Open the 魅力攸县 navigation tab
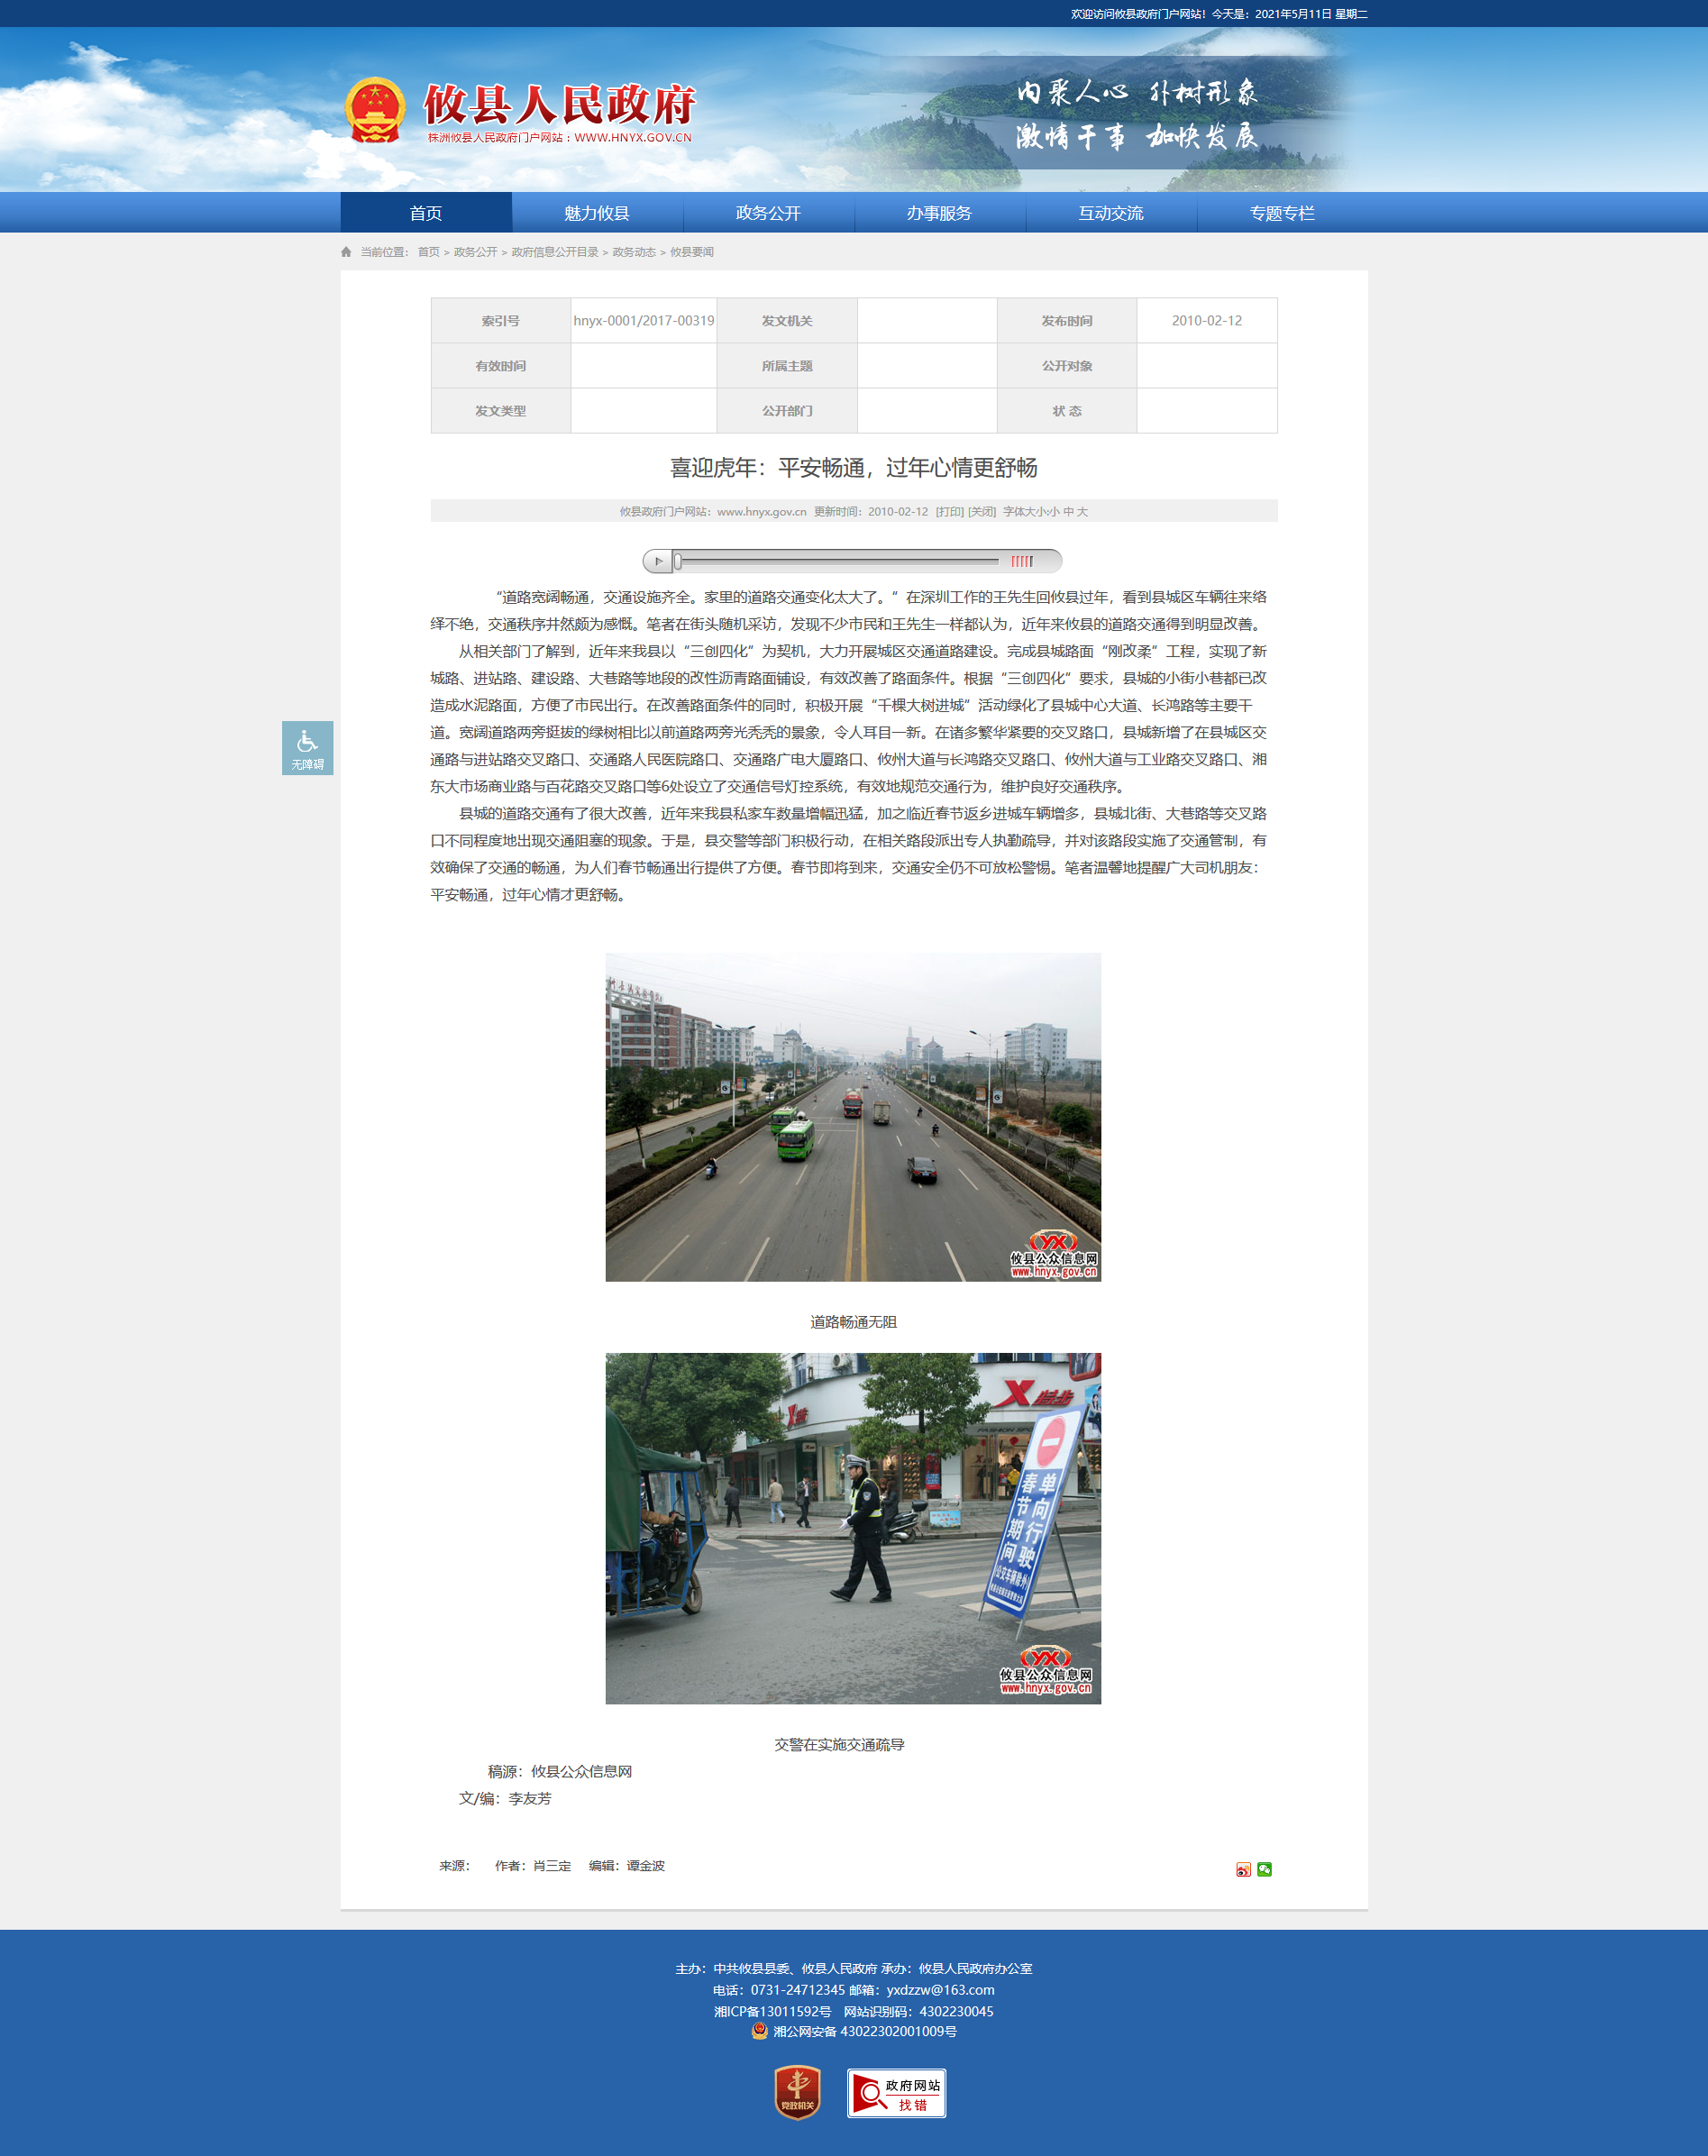The width and height of the screenshot is (1708, 2156). click(x=596, y=213)
